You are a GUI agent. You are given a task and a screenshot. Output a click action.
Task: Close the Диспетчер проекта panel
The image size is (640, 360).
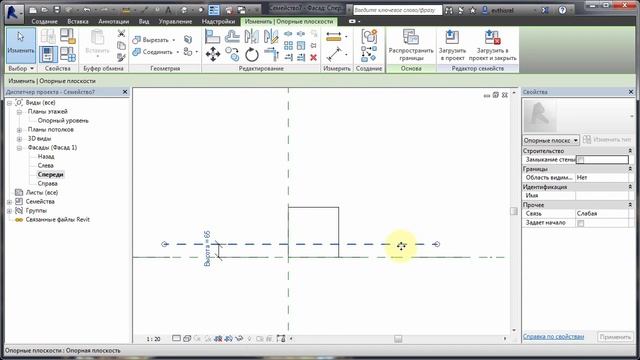coord(125,92)
